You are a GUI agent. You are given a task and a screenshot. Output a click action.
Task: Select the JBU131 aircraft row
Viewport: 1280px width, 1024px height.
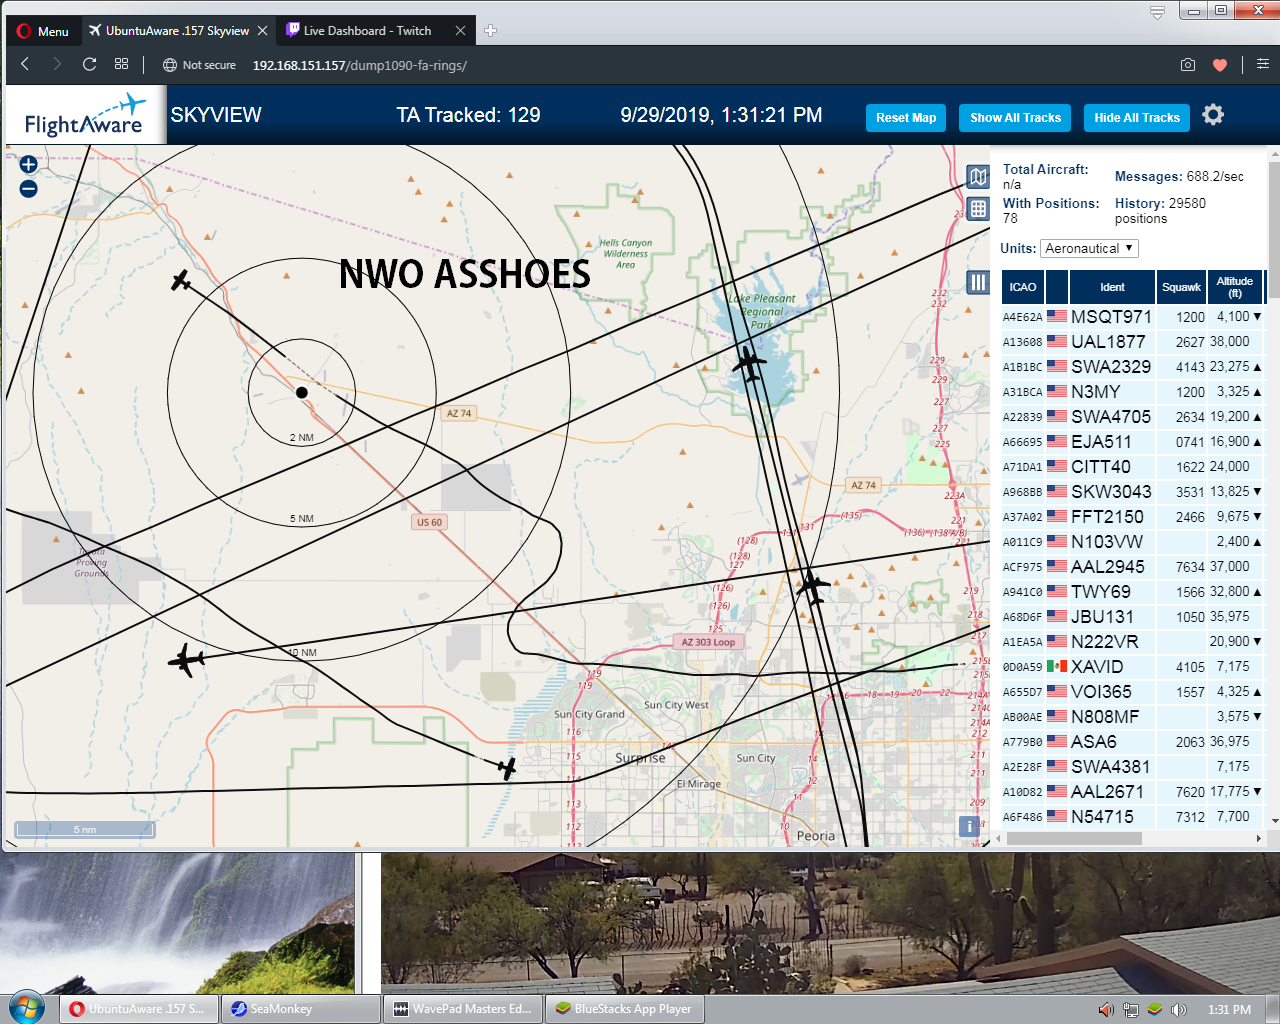point(1132,617)
